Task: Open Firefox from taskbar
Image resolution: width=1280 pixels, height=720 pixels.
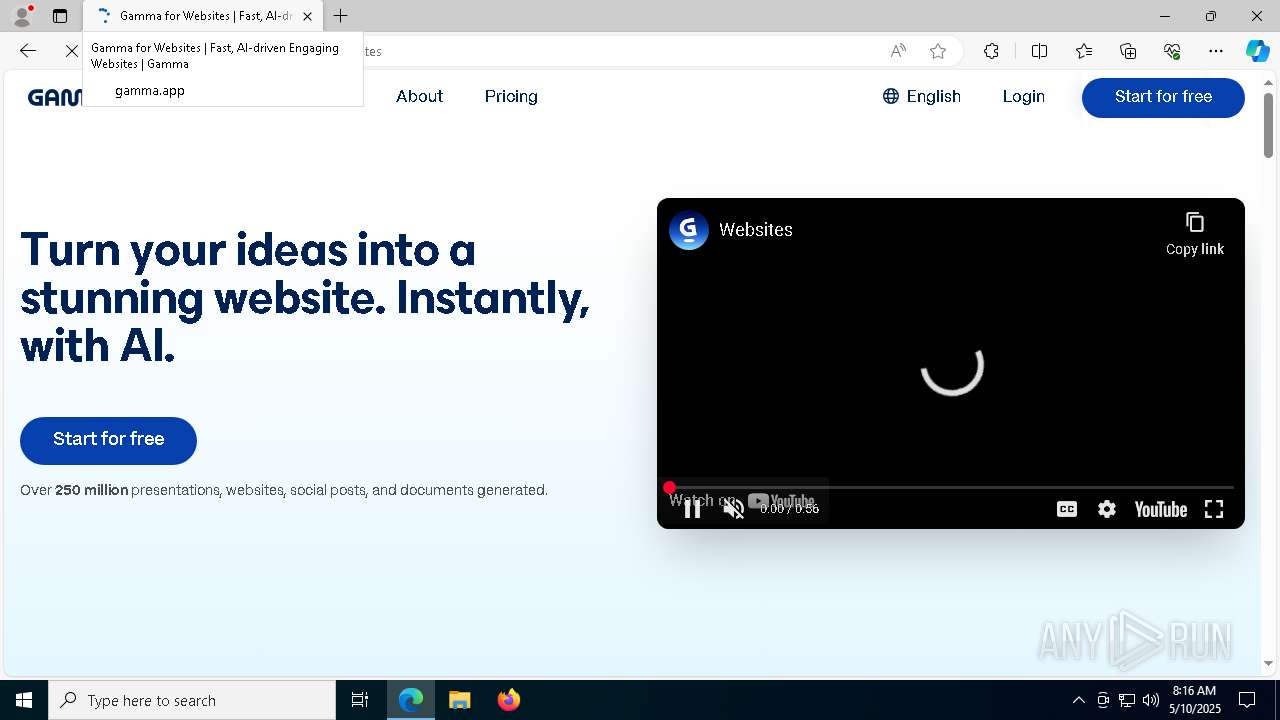Action: [509, 700]
